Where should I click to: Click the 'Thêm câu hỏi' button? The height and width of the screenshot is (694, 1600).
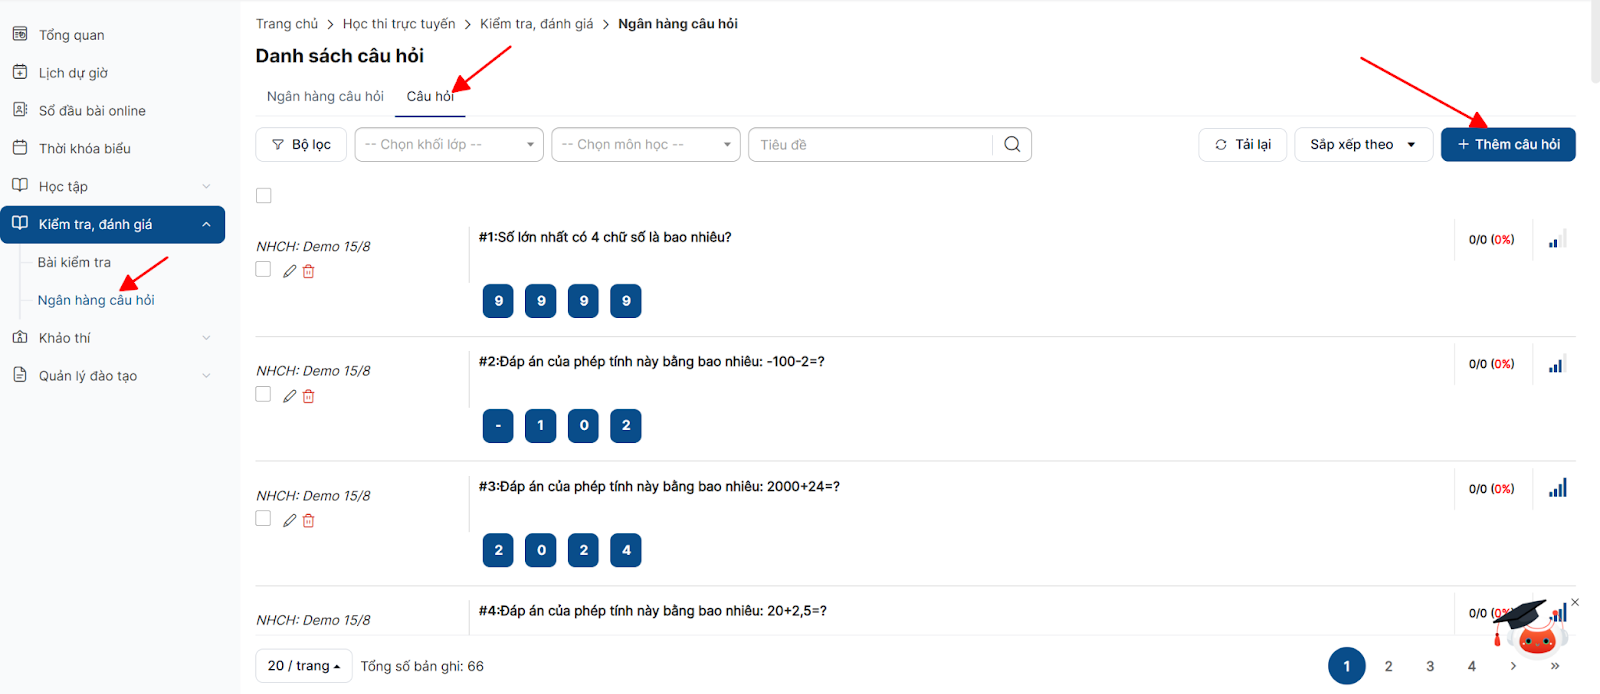point(1508,144)
